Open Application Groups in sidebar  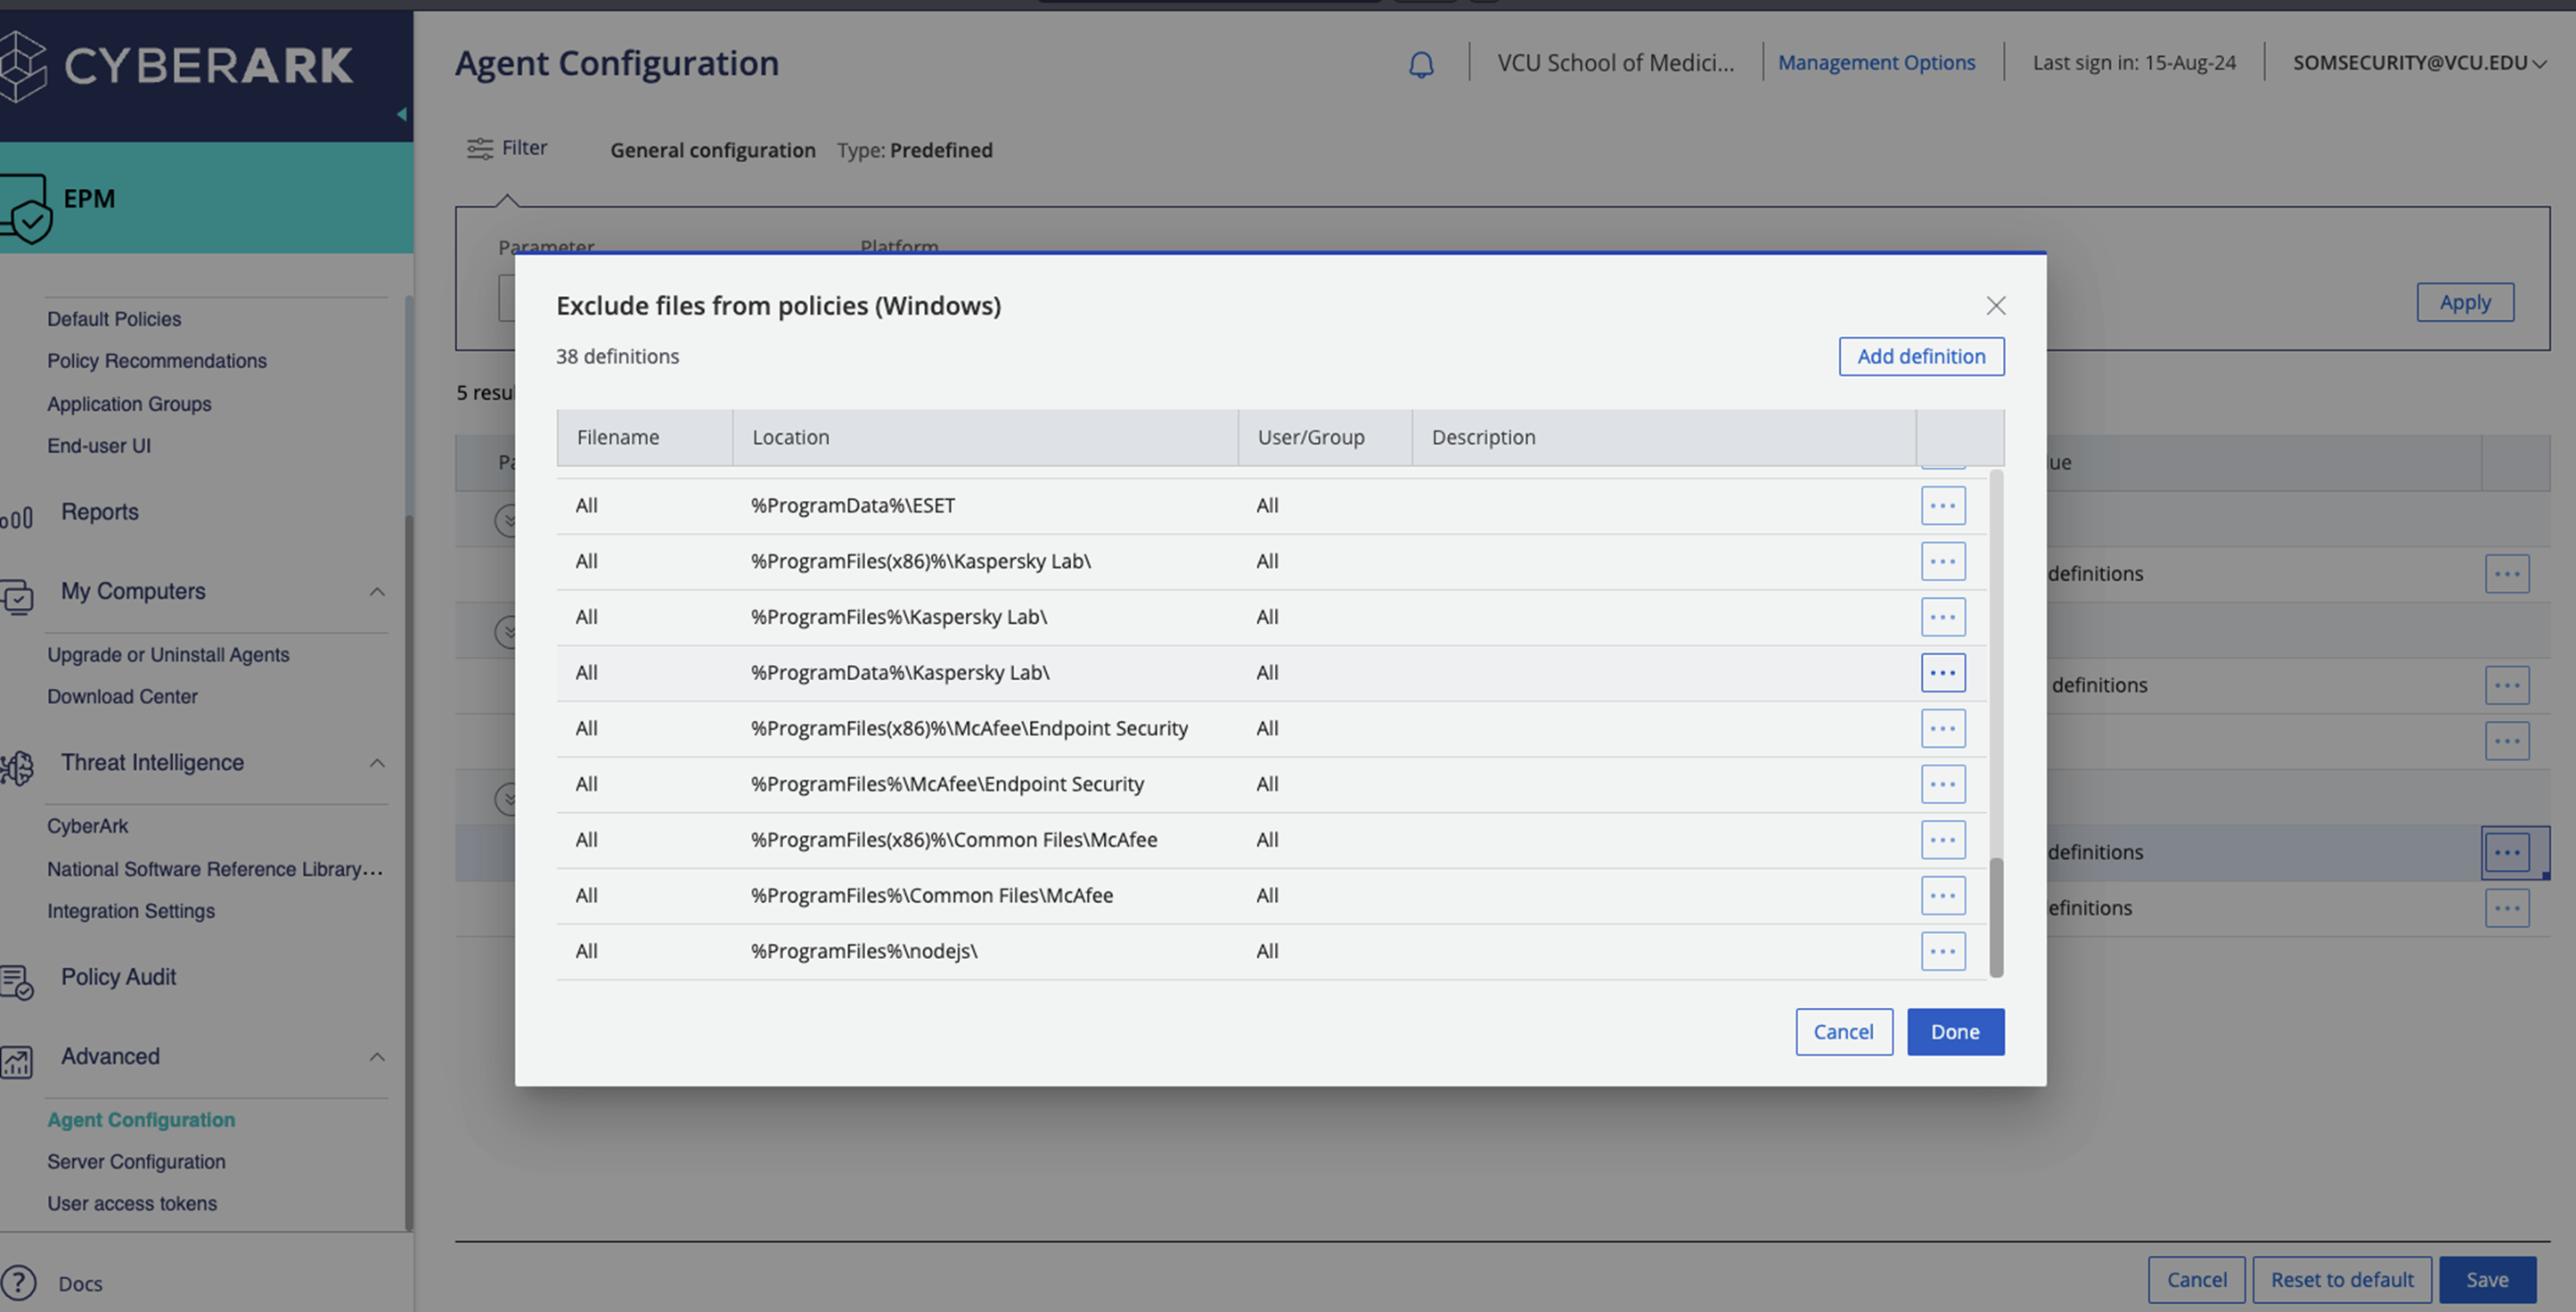coord(129,404)
